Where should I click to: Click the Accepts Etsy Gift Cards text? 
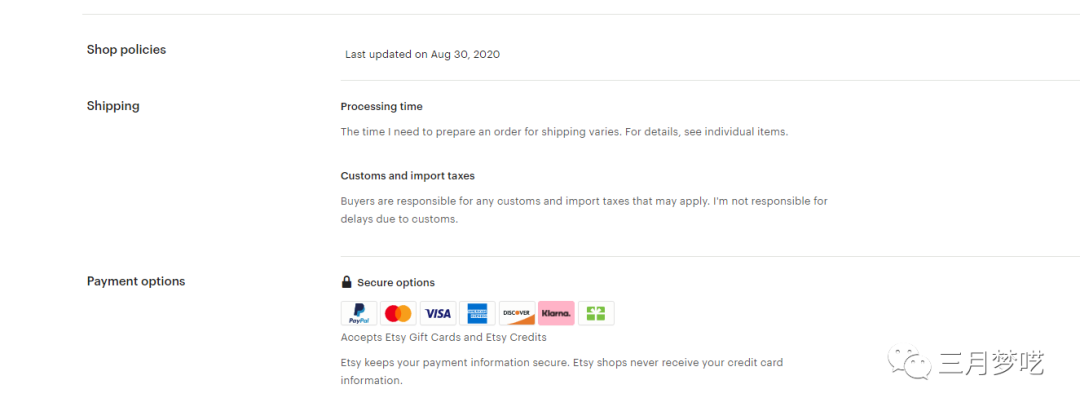click(x=443, y=337)
